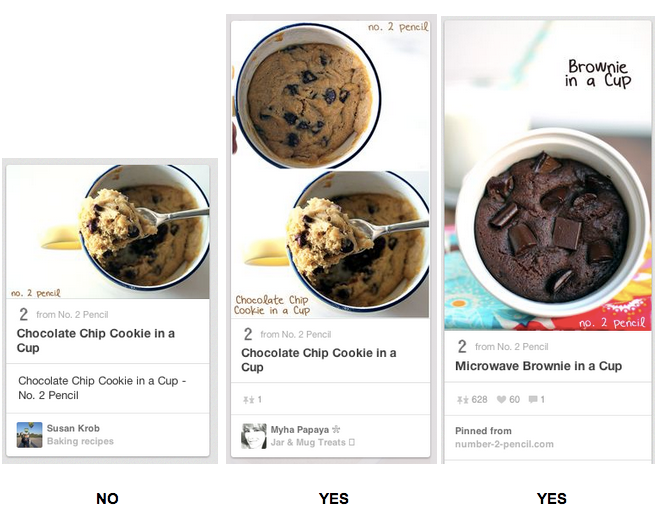Open the spoonful cookie image in left pin

pos(108,232)
